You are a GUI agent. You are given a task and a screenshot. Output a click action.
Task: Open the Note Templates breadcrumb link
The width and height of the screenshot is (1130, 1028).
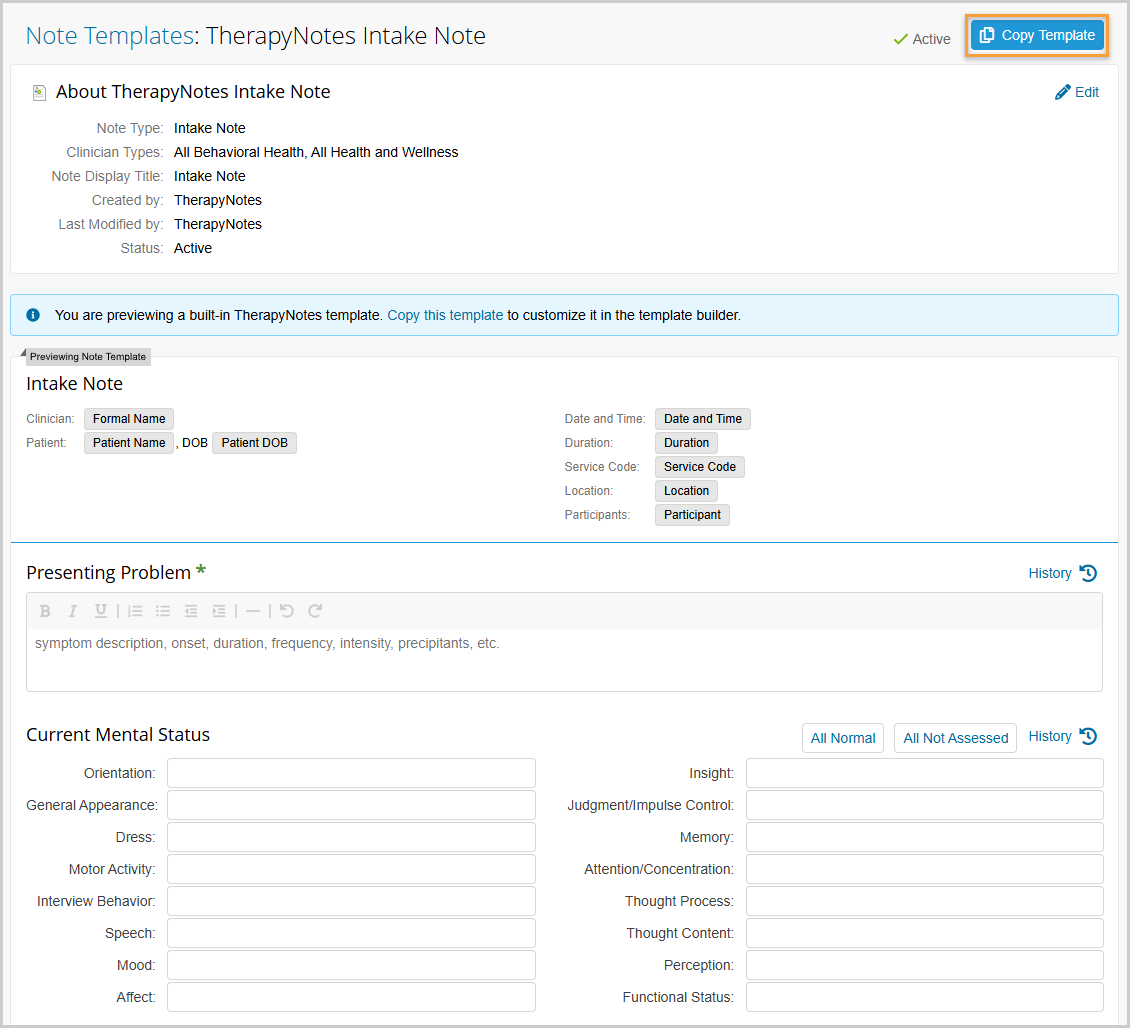[x=110, y=35]
